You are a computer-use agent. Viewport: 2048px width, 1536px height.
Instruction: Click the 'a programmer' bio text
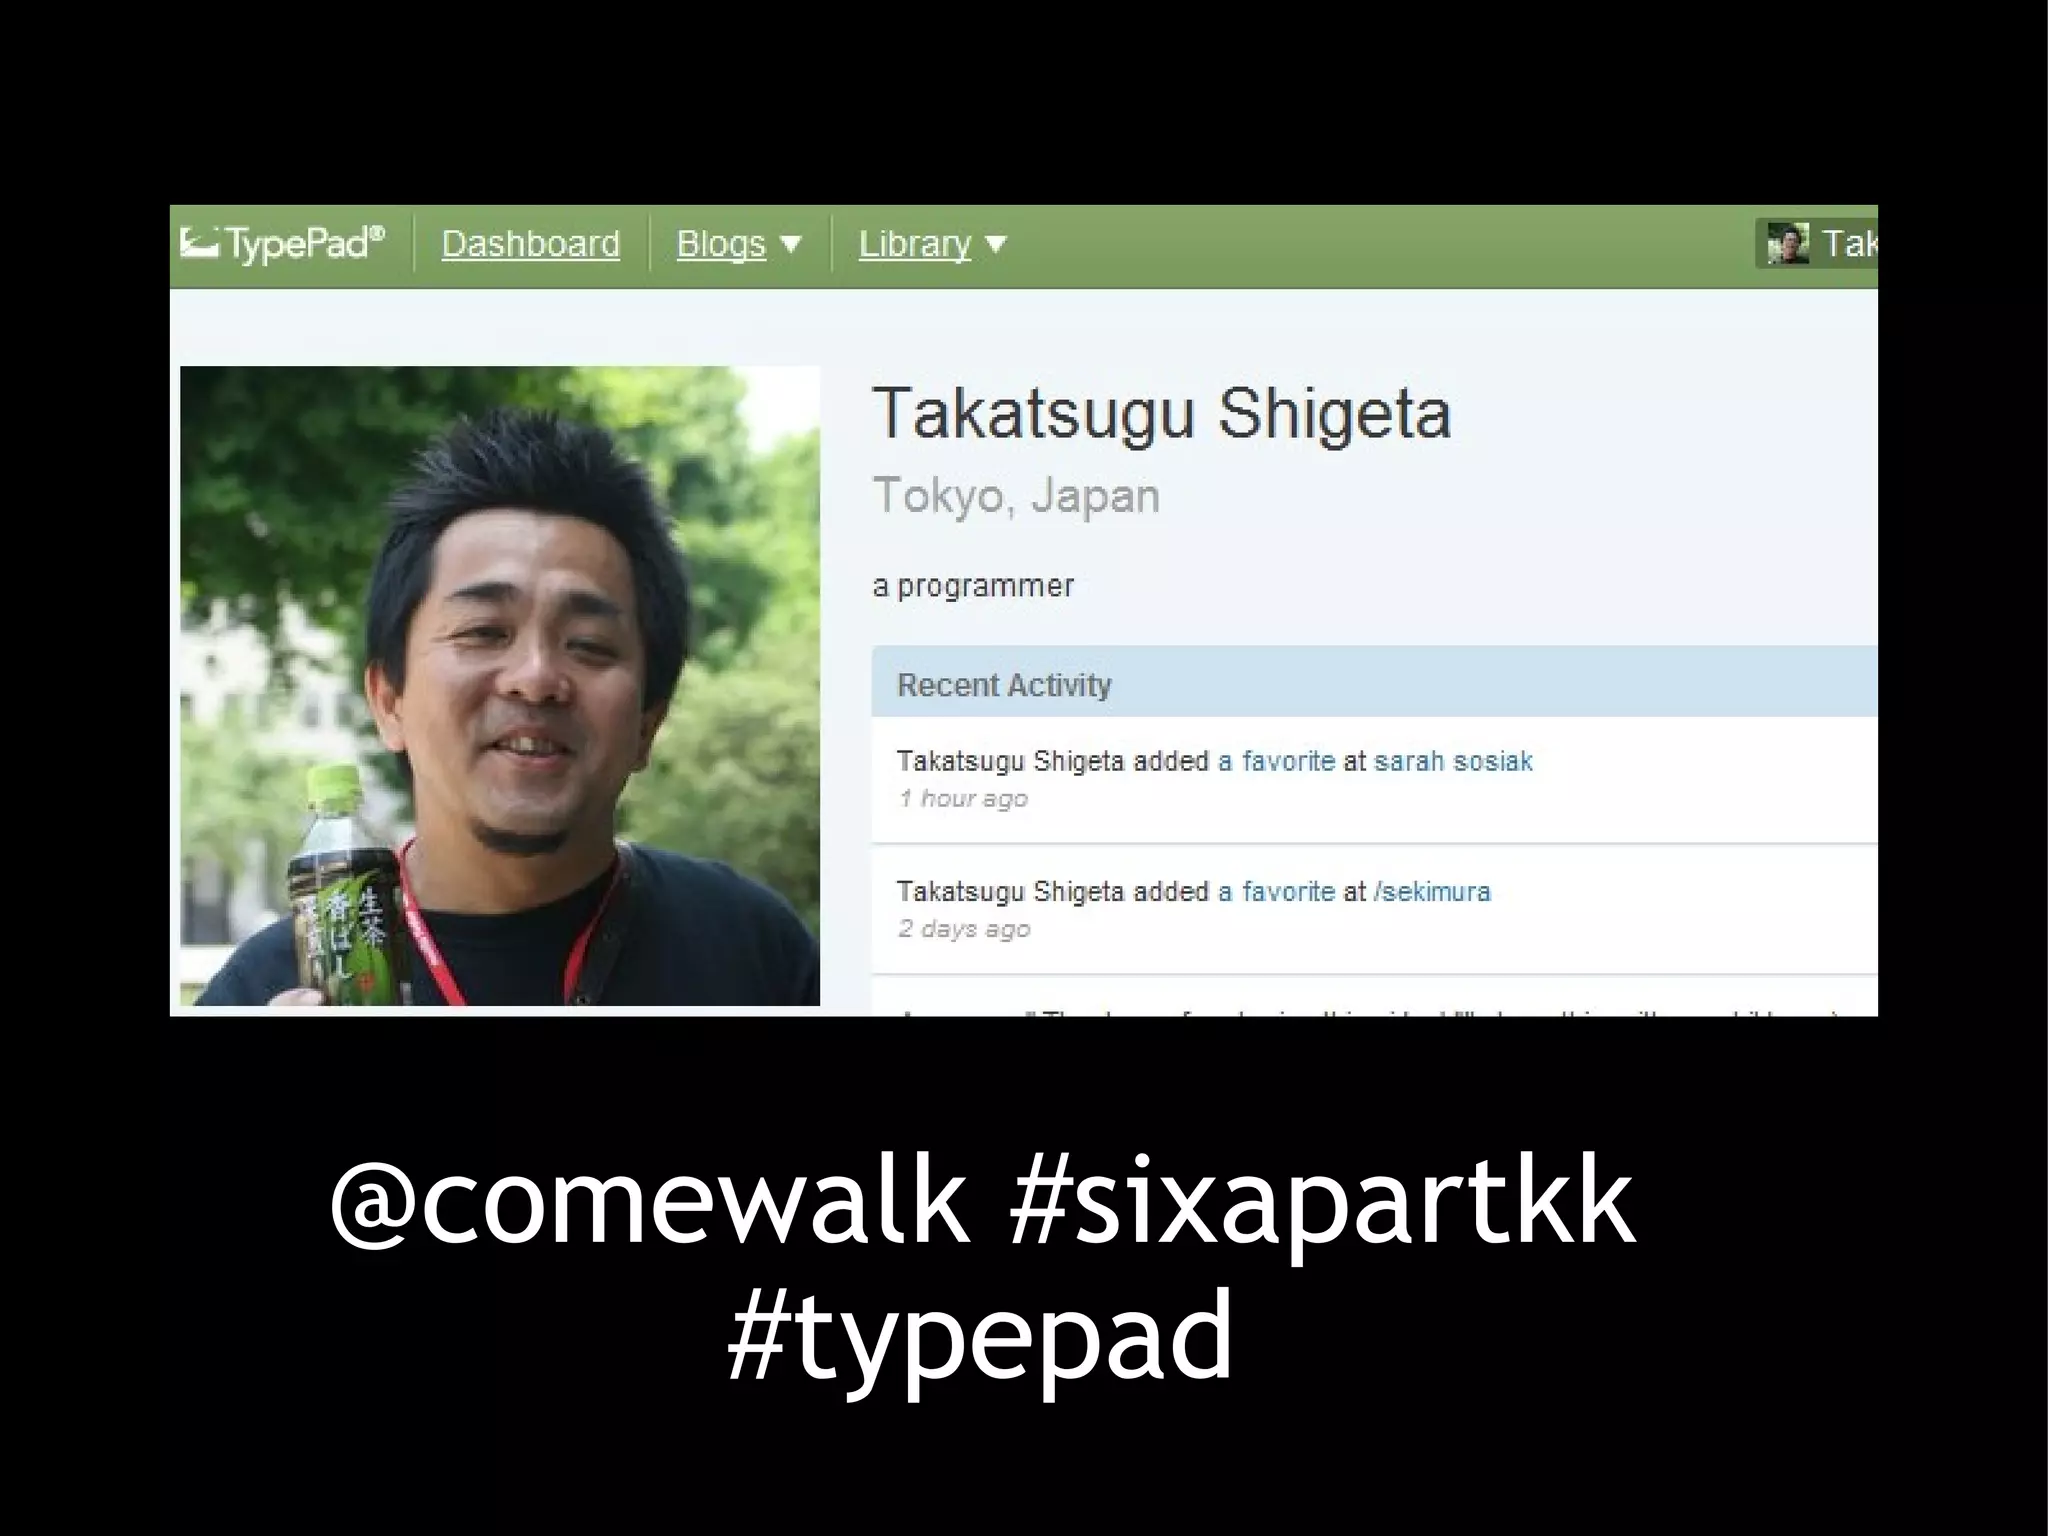pyautogui.click(x=973, y=586)
